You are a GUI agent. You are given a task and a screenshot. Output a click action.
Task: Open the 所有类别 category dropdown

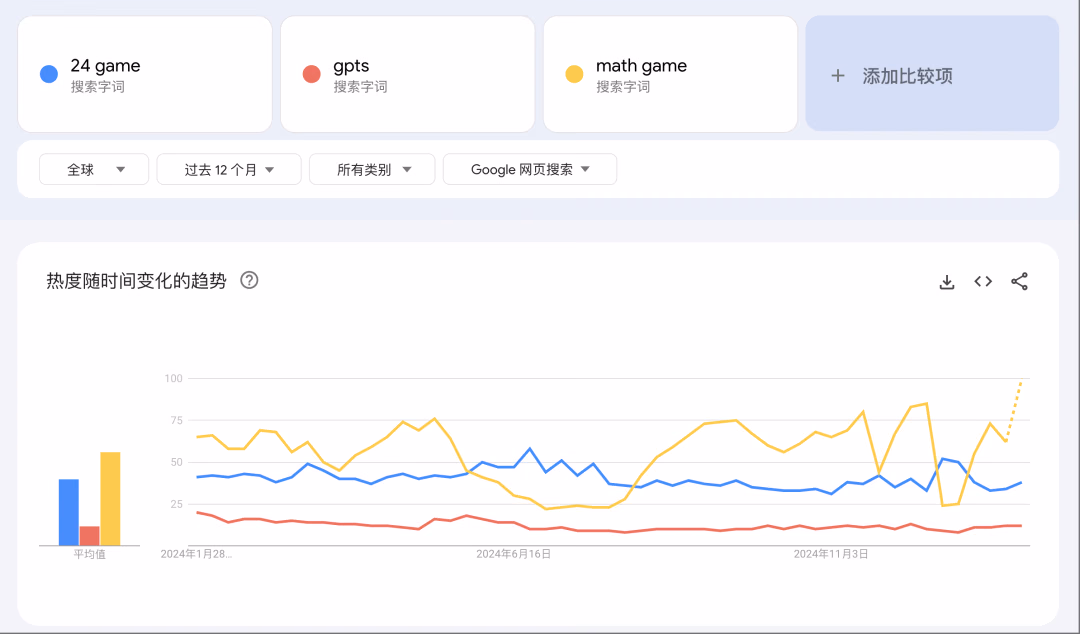coord(372,170)
